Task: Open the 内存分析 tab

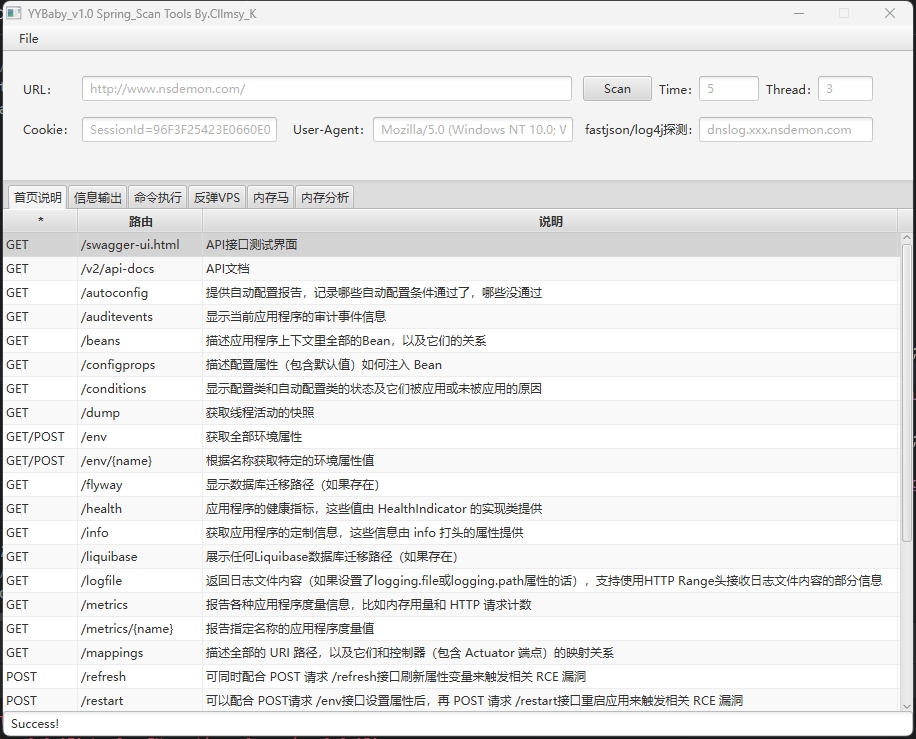Action: pos(325,198)
